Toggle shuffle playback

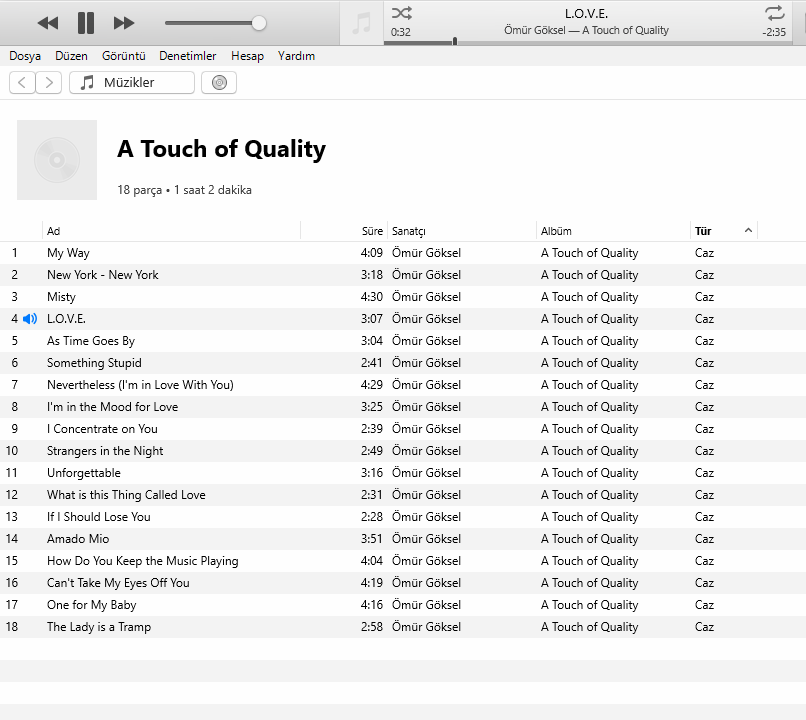[401, 13]
